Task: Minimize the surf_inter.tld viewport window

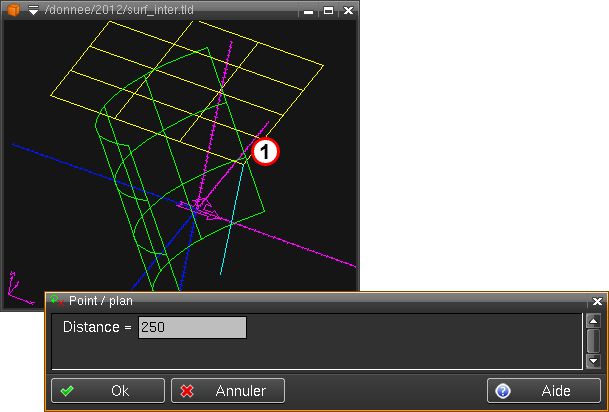Action: tap(308, 11)
